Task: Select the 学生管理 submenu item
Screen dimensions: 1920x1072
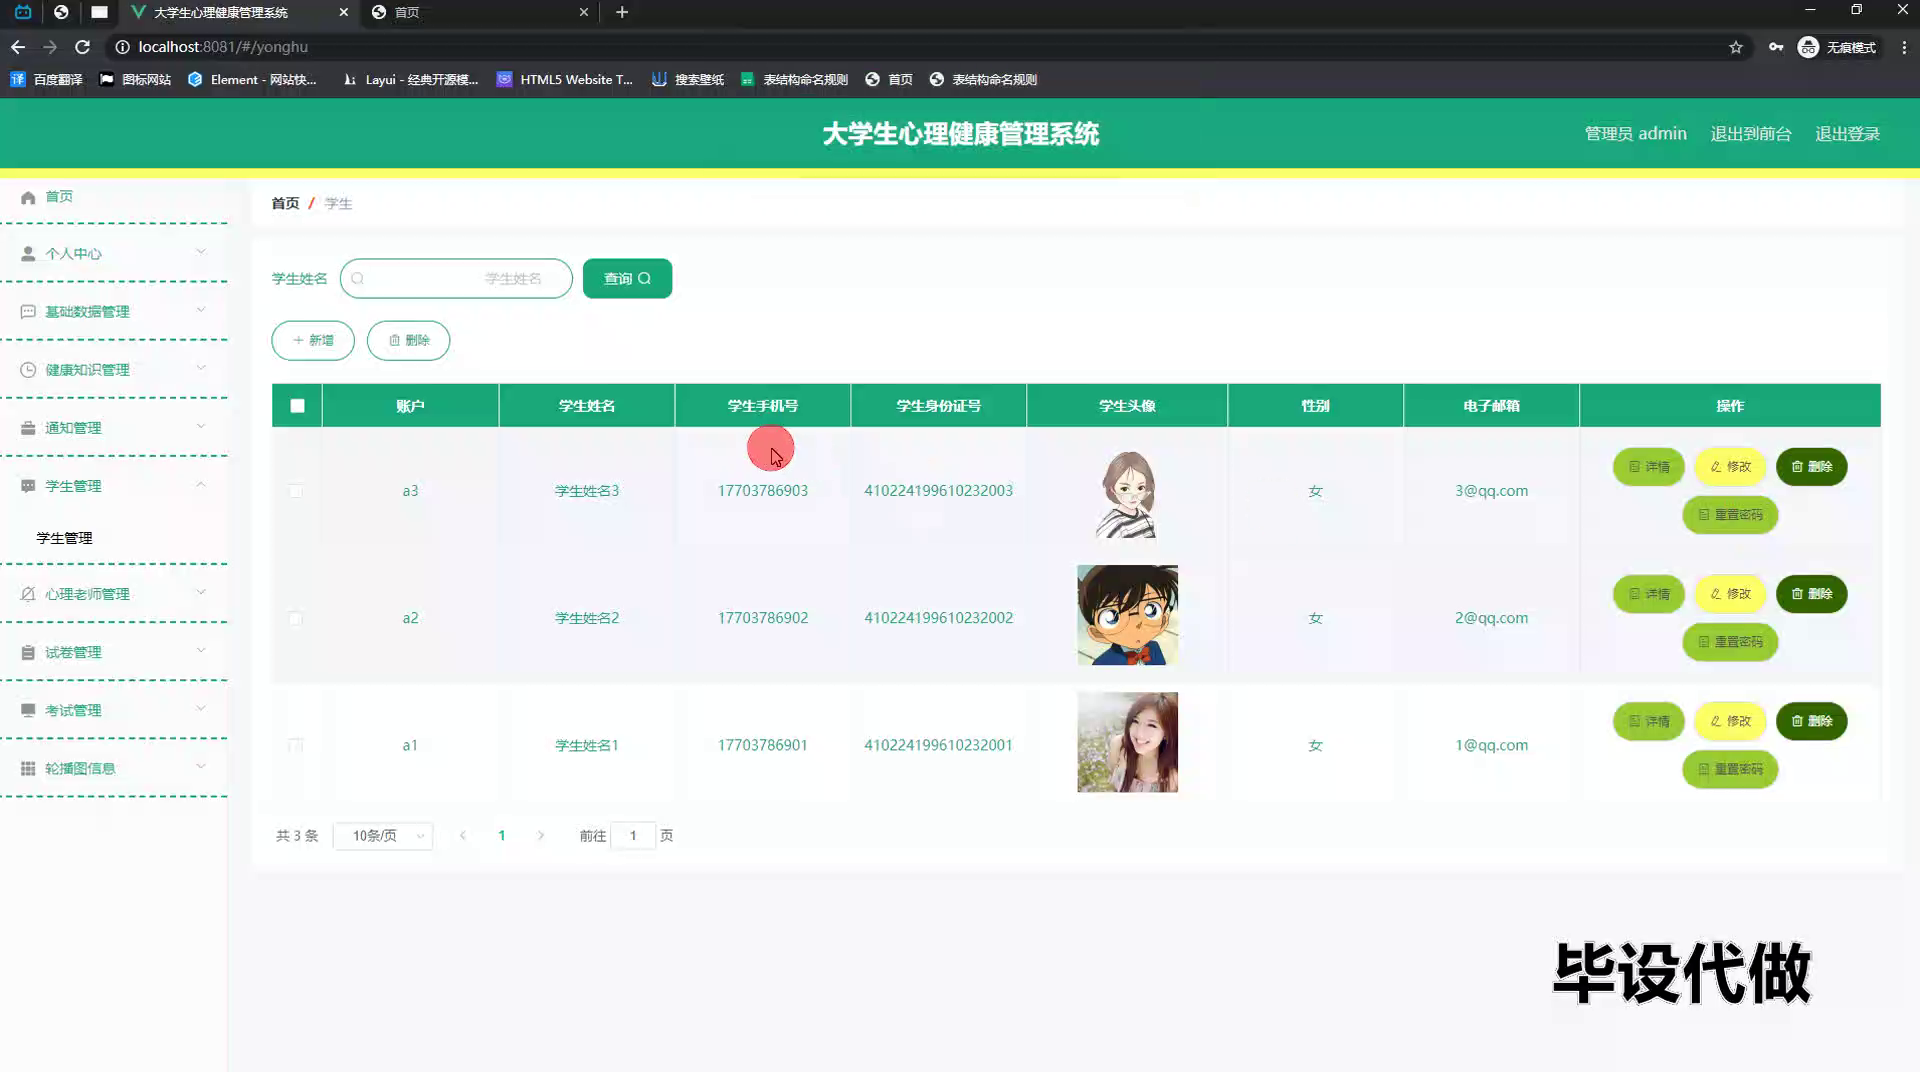Action: 64,538
